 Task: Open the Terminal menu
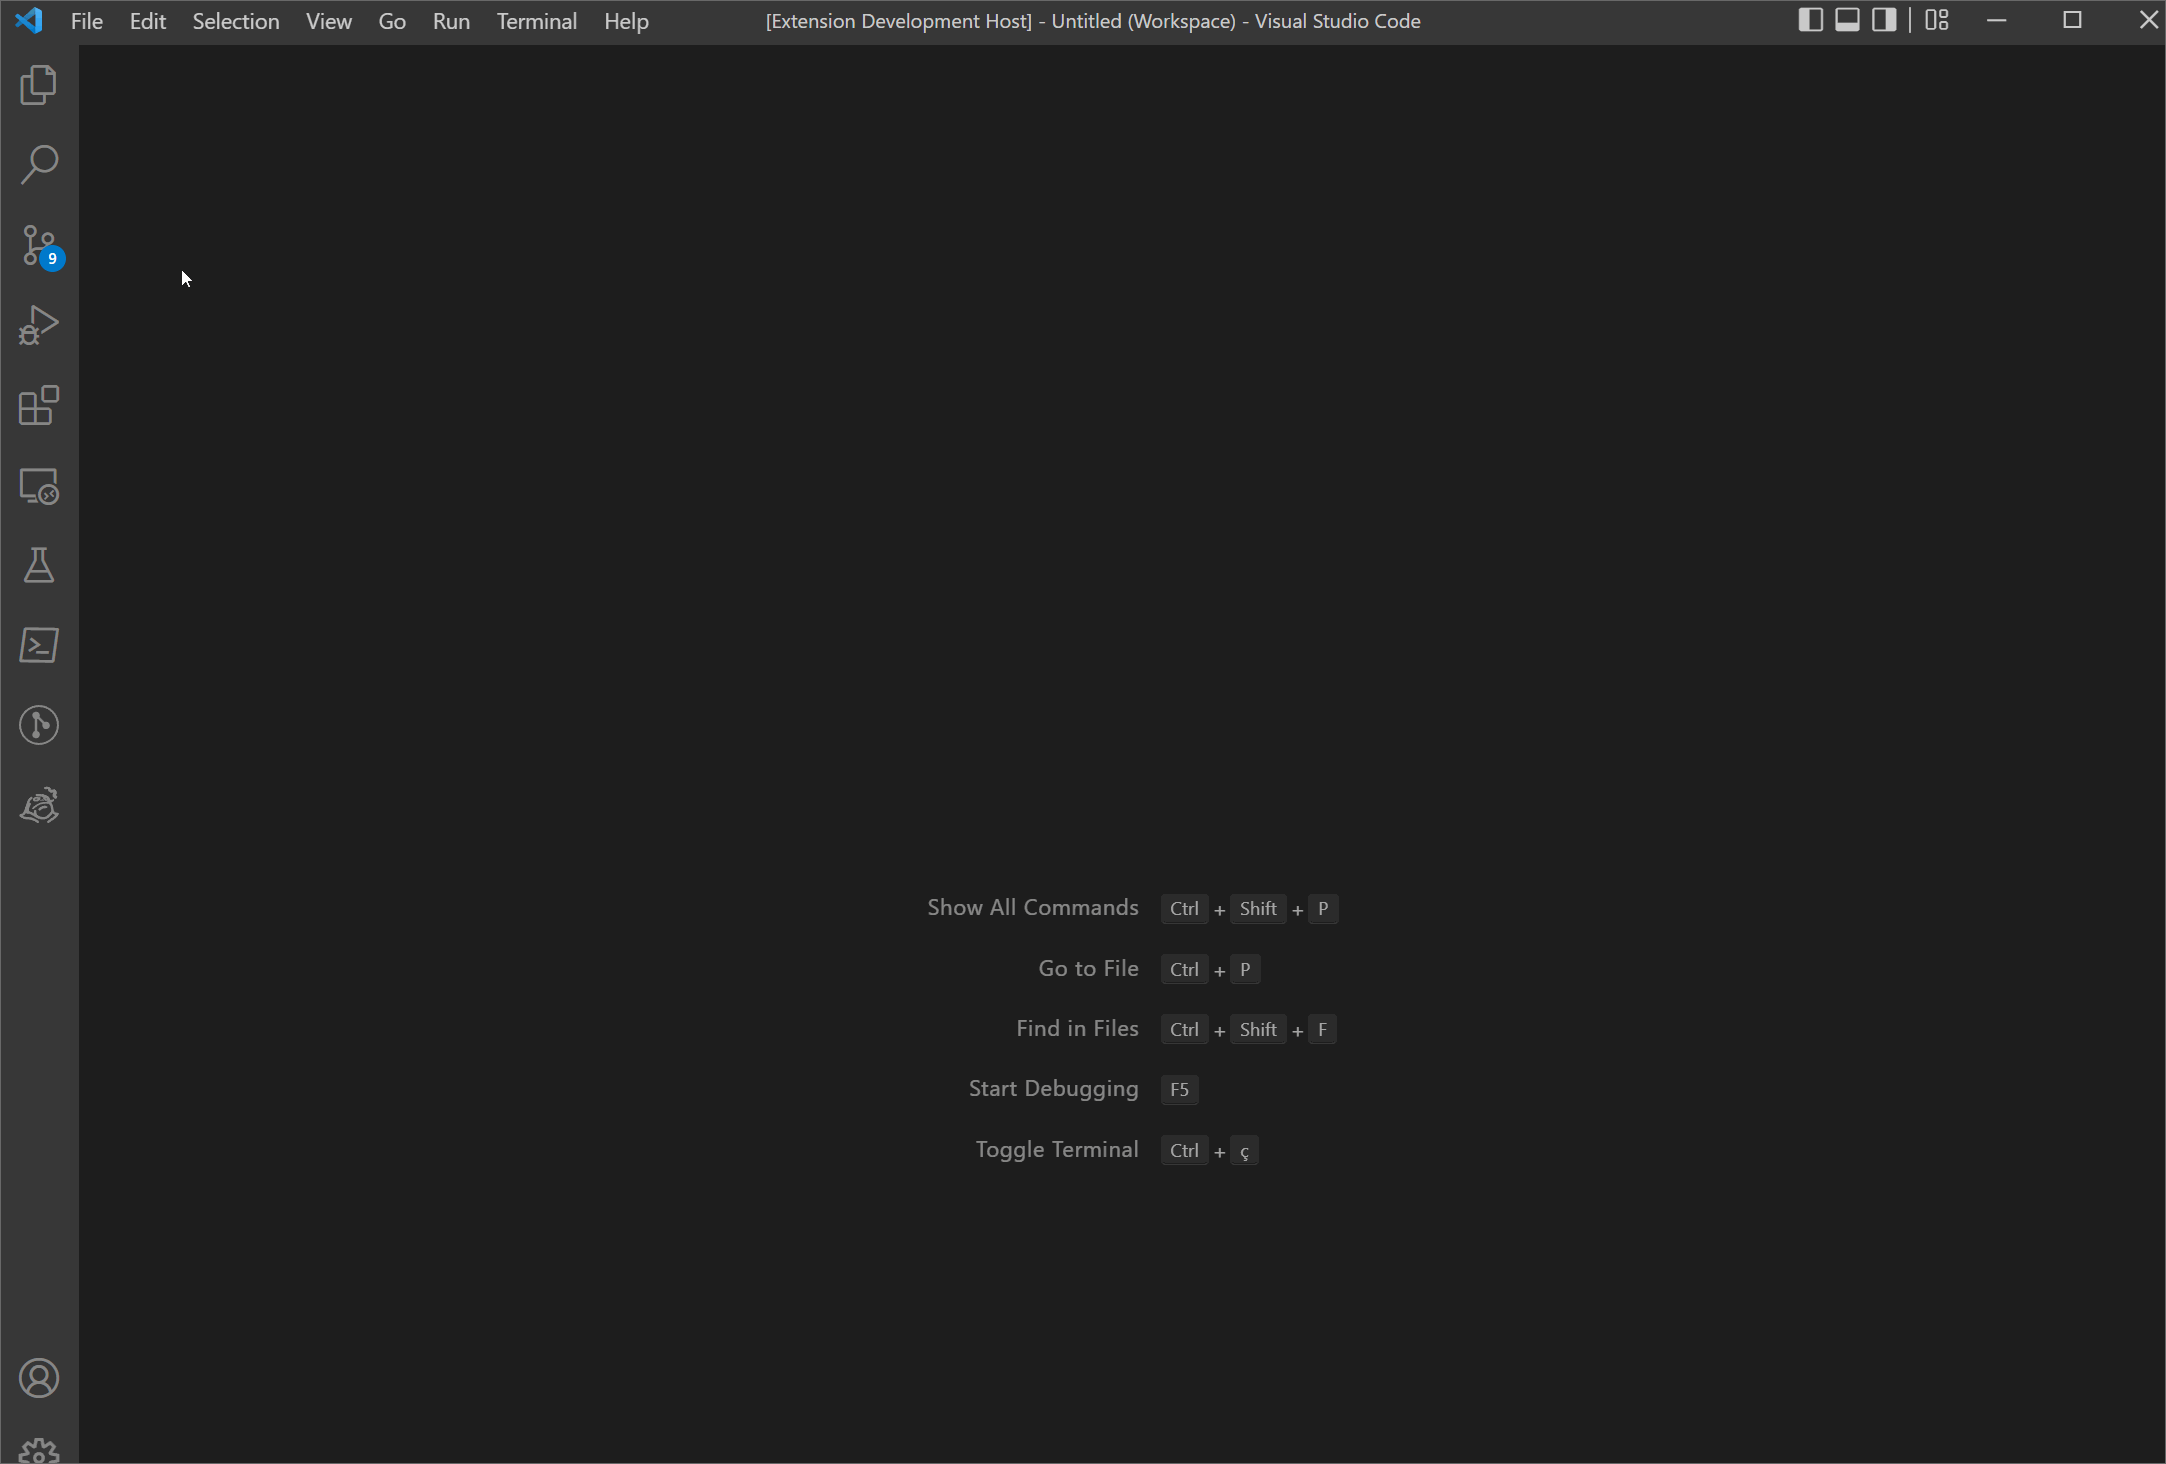[x=536, y=21]
